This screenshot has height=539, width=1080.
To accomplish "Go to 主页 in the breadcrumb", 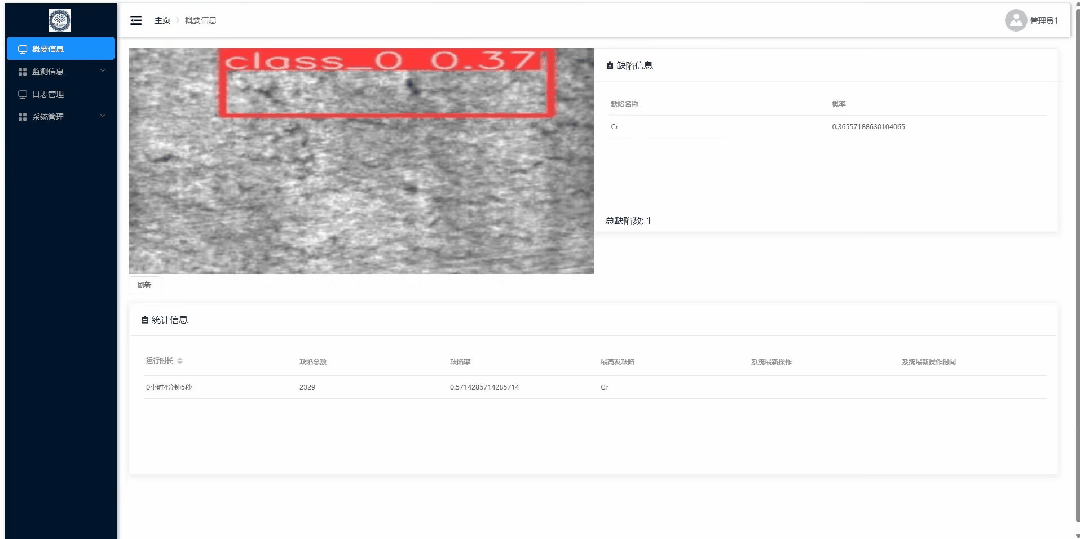I will click(162, 21).
